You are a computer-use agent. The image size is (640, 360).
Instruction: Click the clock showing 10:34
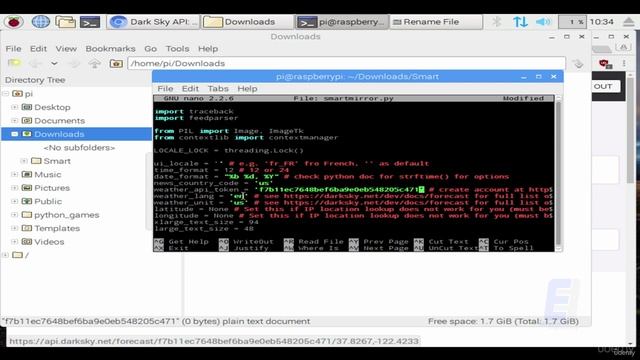(x=602, y=22)
